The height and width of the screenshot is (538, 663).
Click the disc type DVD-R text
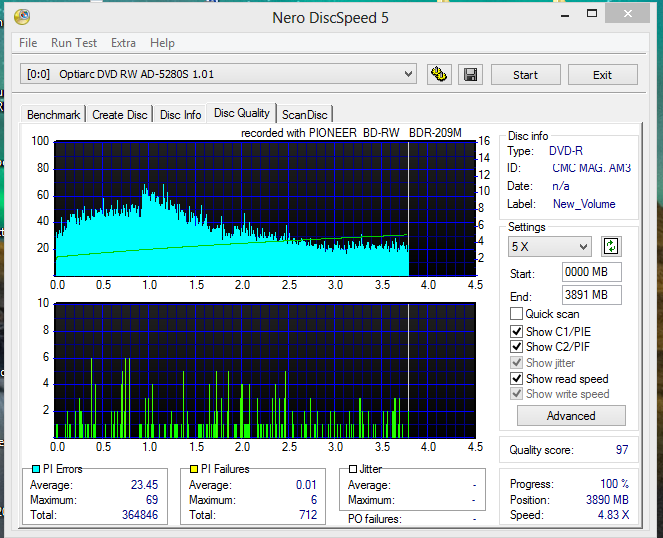pos(566,151)
